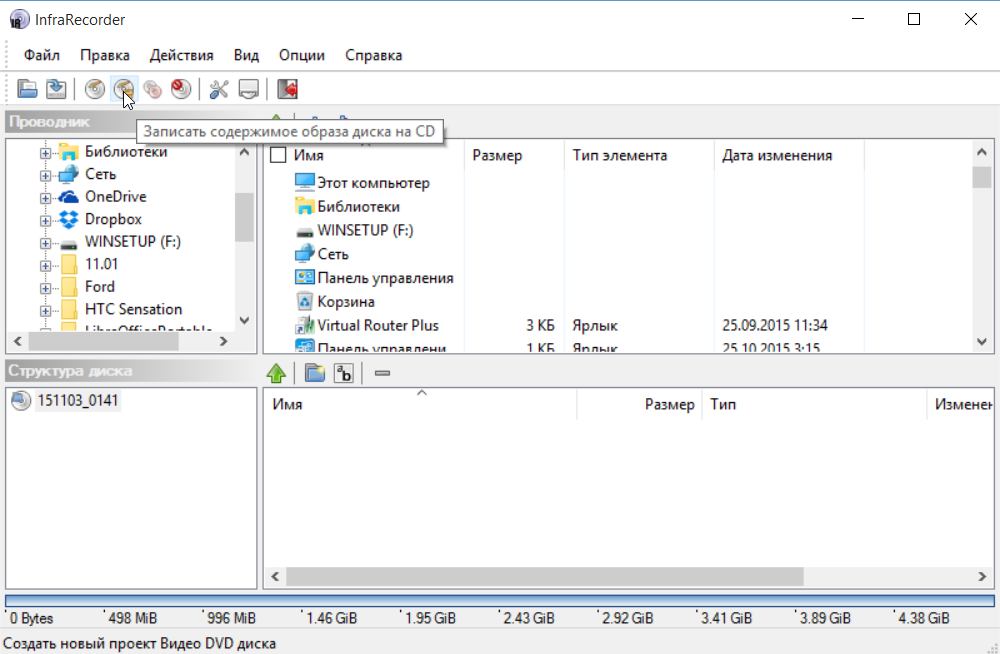
Task: Click the Open project toolbar icon
Action: point(27,89)
